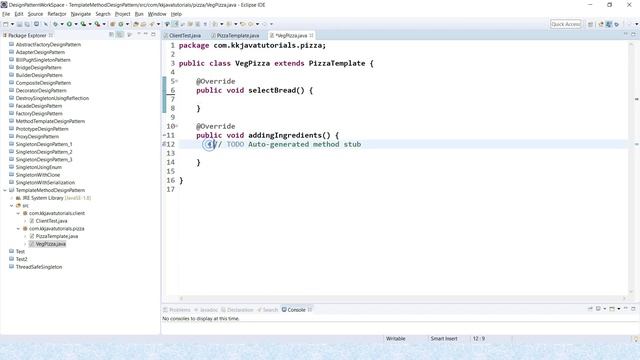Click the editor horizontal scrollbar
This screenshot has height=360, width=640.
tap(402, 298)
